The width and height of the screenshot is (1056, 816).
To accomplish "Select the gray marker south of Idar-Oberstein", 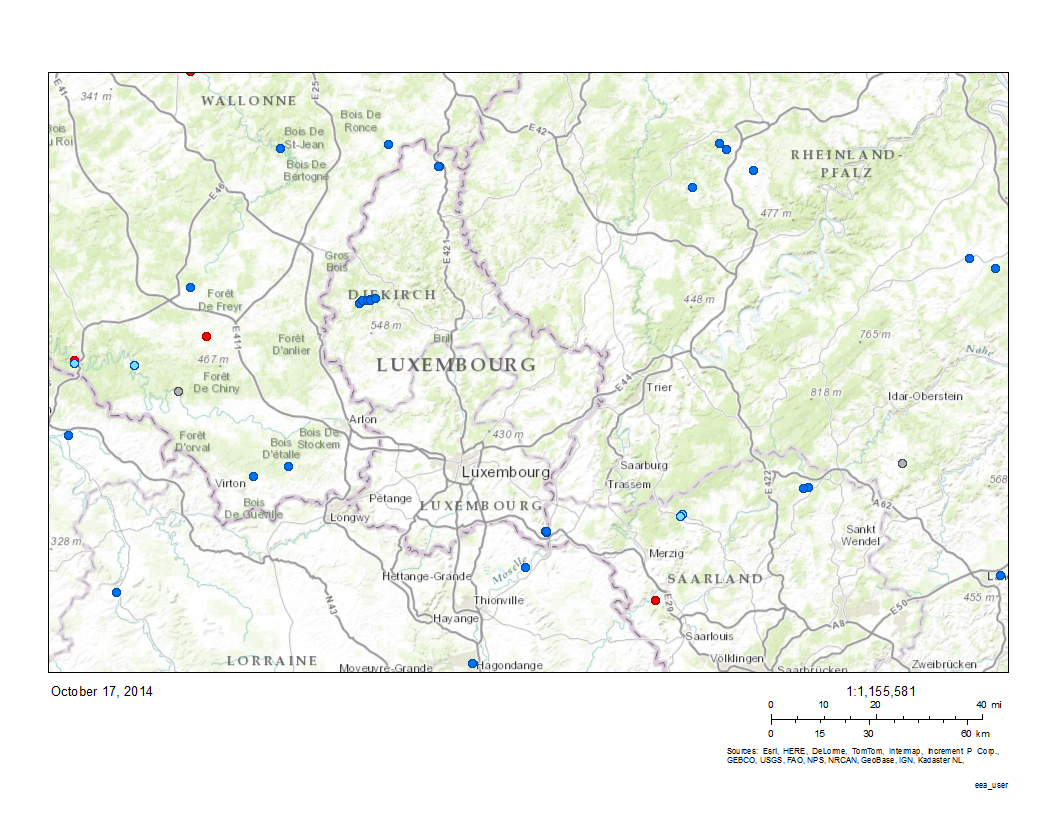I will (902, 463).
